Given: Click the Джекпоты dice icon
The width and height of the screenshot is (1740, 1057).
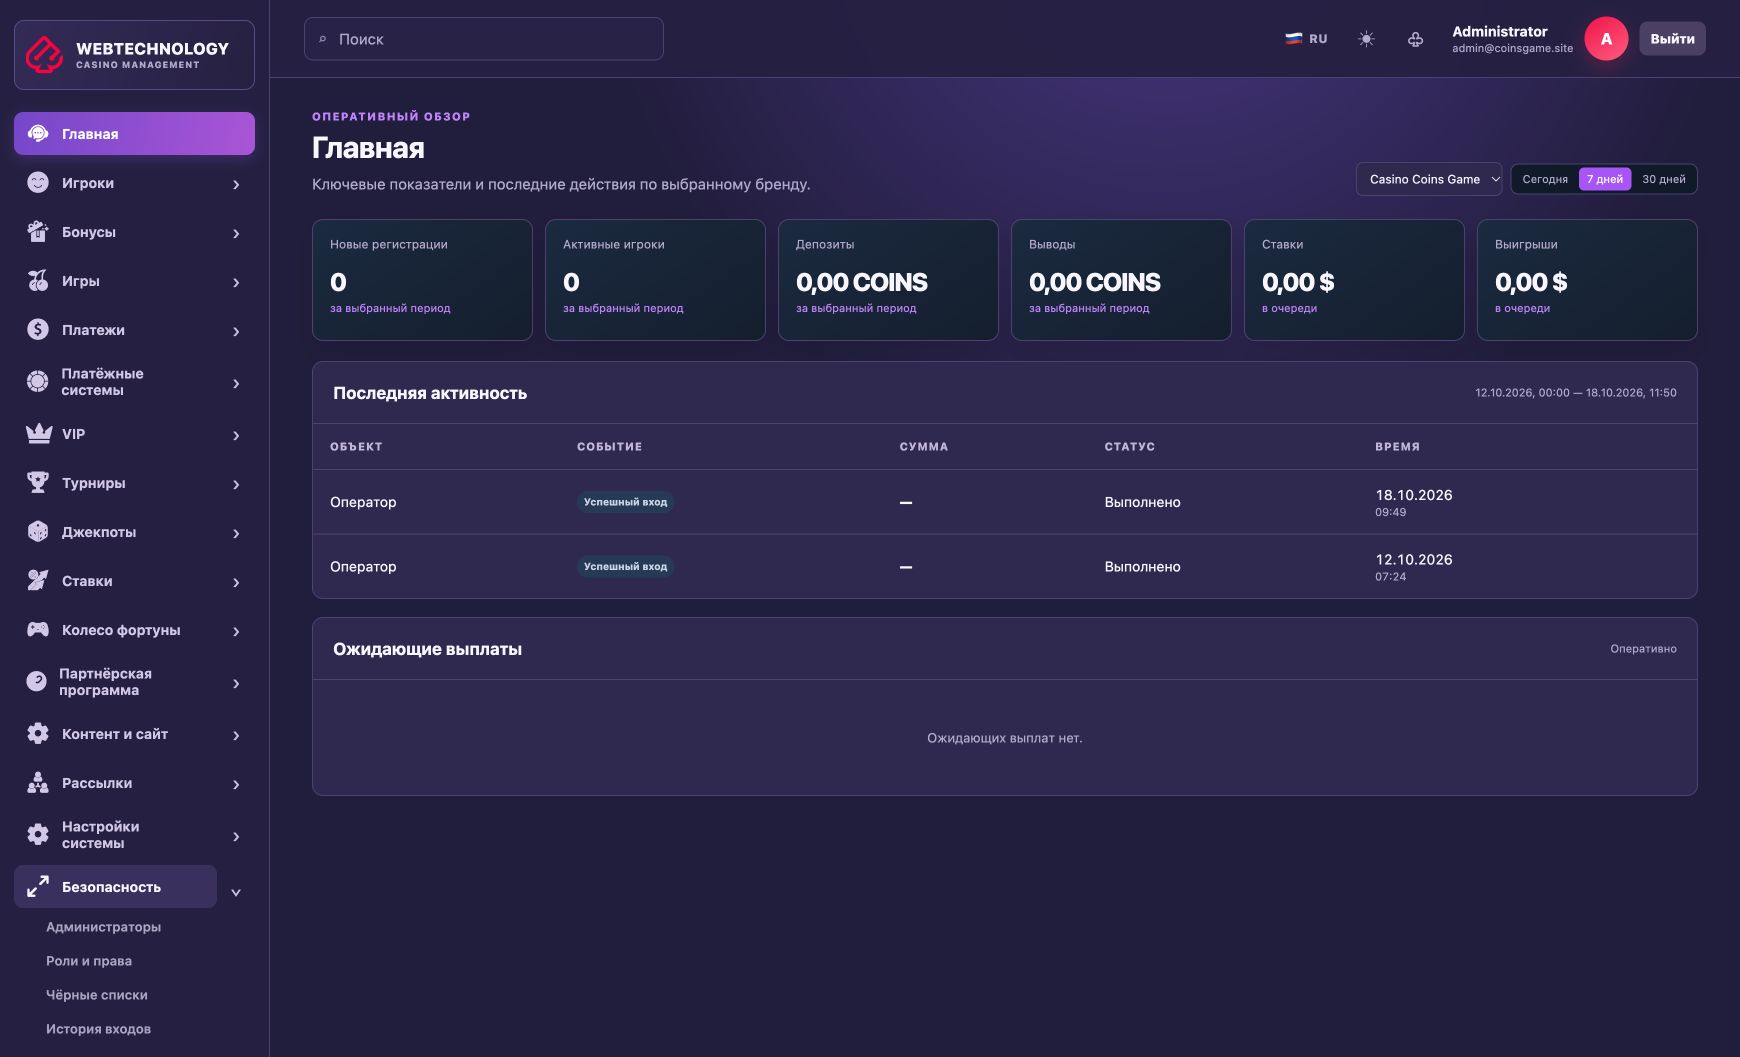Looking at the screenshot, I should pos(38,532).
